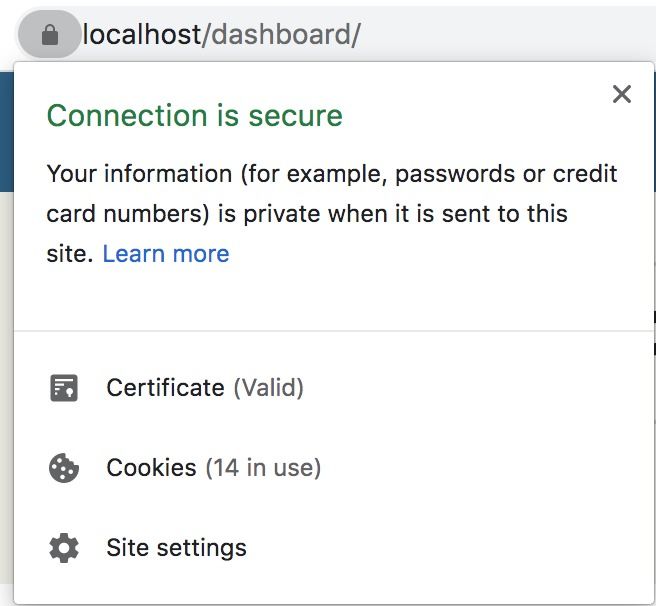Click the word Certificate in the popup
This screenshot has height=606, width=656.
click(x=166, y=388)
